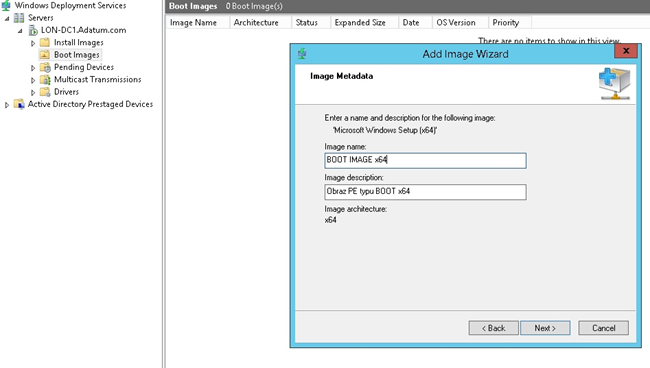
Task: Click the Back button in wizard
Action: point(493,328)
